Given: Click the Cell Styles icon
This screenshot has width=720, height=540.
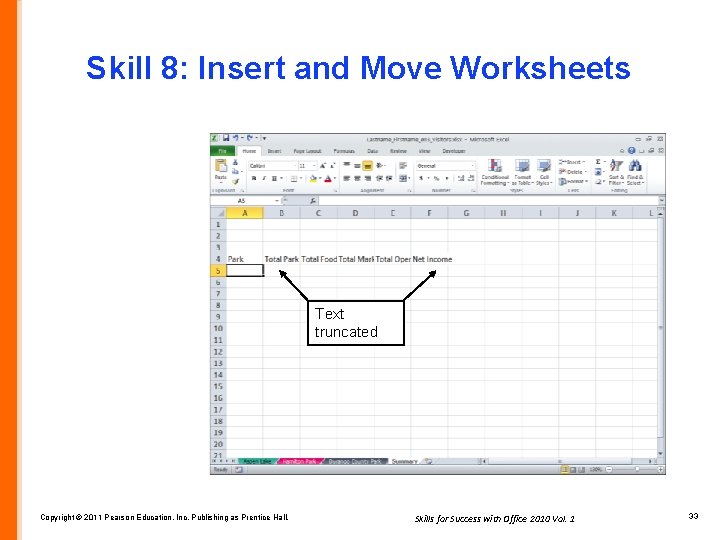Looking at the screenshot, I should coord(544,166).
